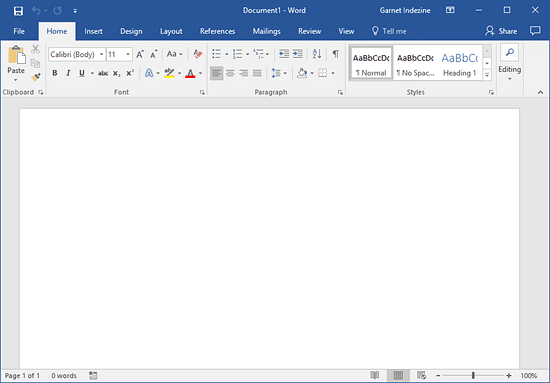Apply the No Spacing style

(x=415, y=63)
